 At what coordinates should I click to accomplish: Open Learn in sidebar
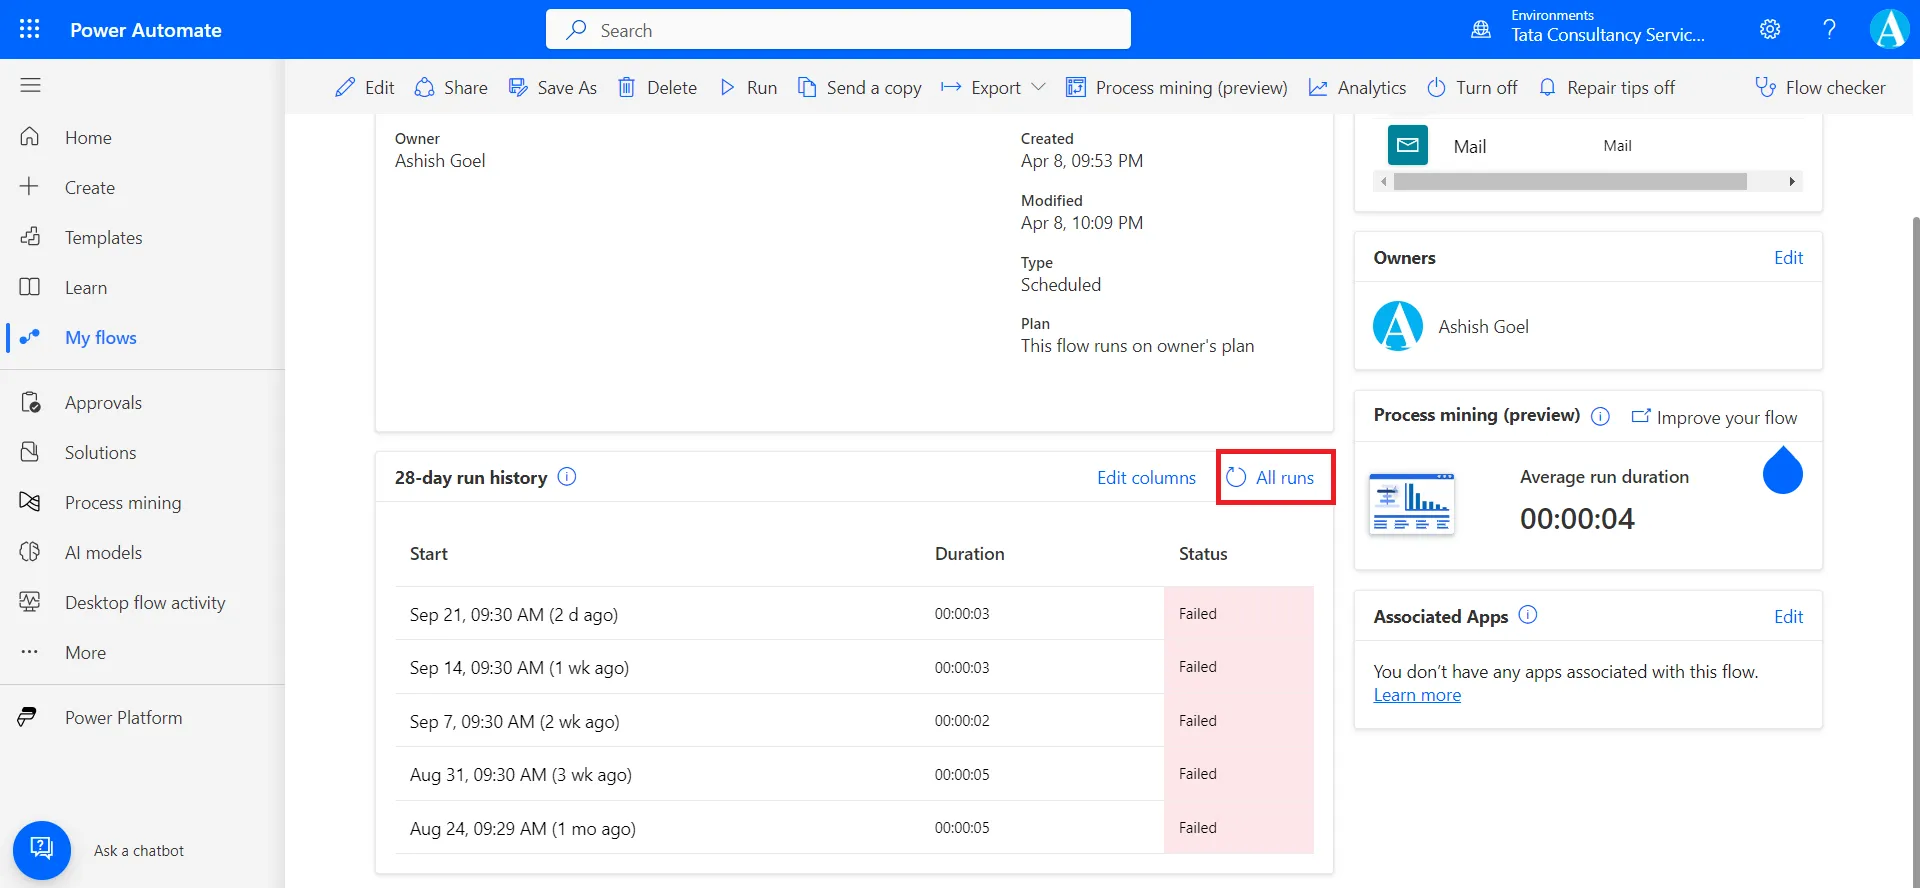click(142, 287)
